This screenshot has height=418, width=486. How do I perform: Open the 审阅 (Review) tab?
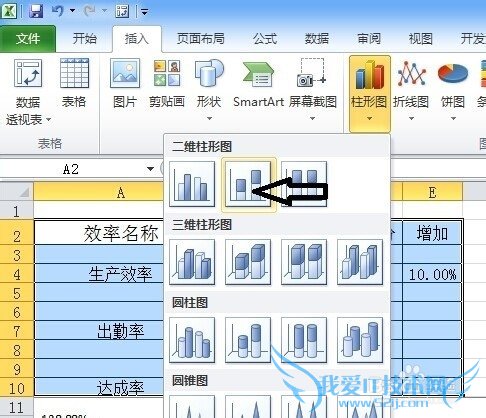(369, 39)
